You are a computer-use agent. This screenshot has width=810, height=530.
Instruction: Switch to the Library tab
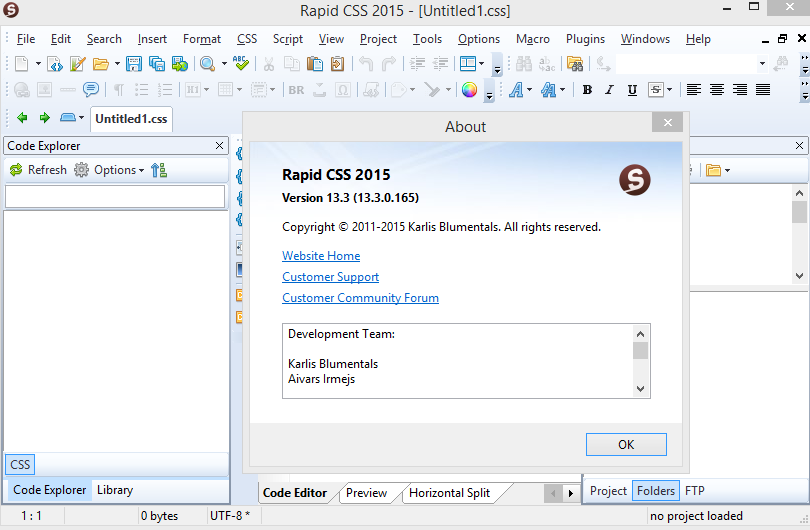coord(115,490)
